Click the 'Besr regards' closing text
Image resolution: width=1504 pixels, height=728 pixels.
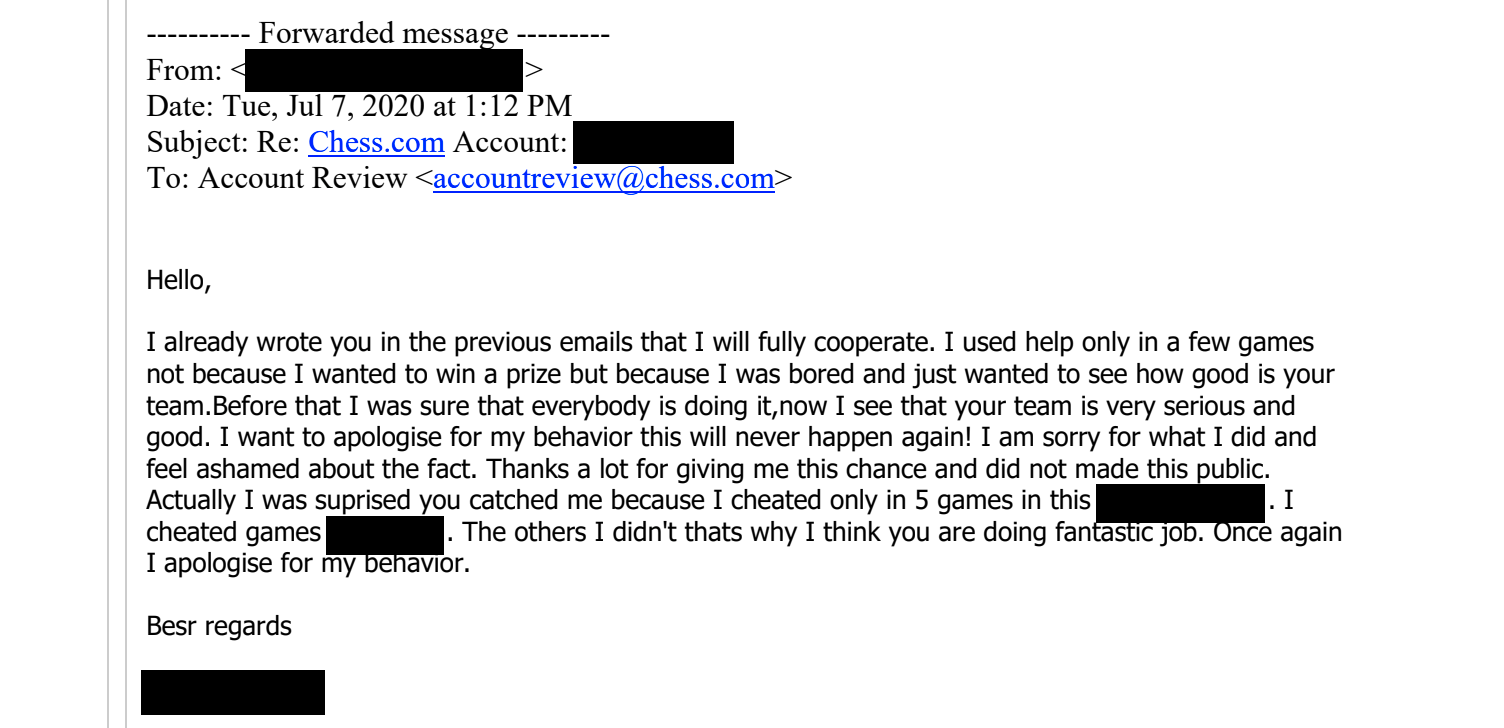tap(219, 627)
